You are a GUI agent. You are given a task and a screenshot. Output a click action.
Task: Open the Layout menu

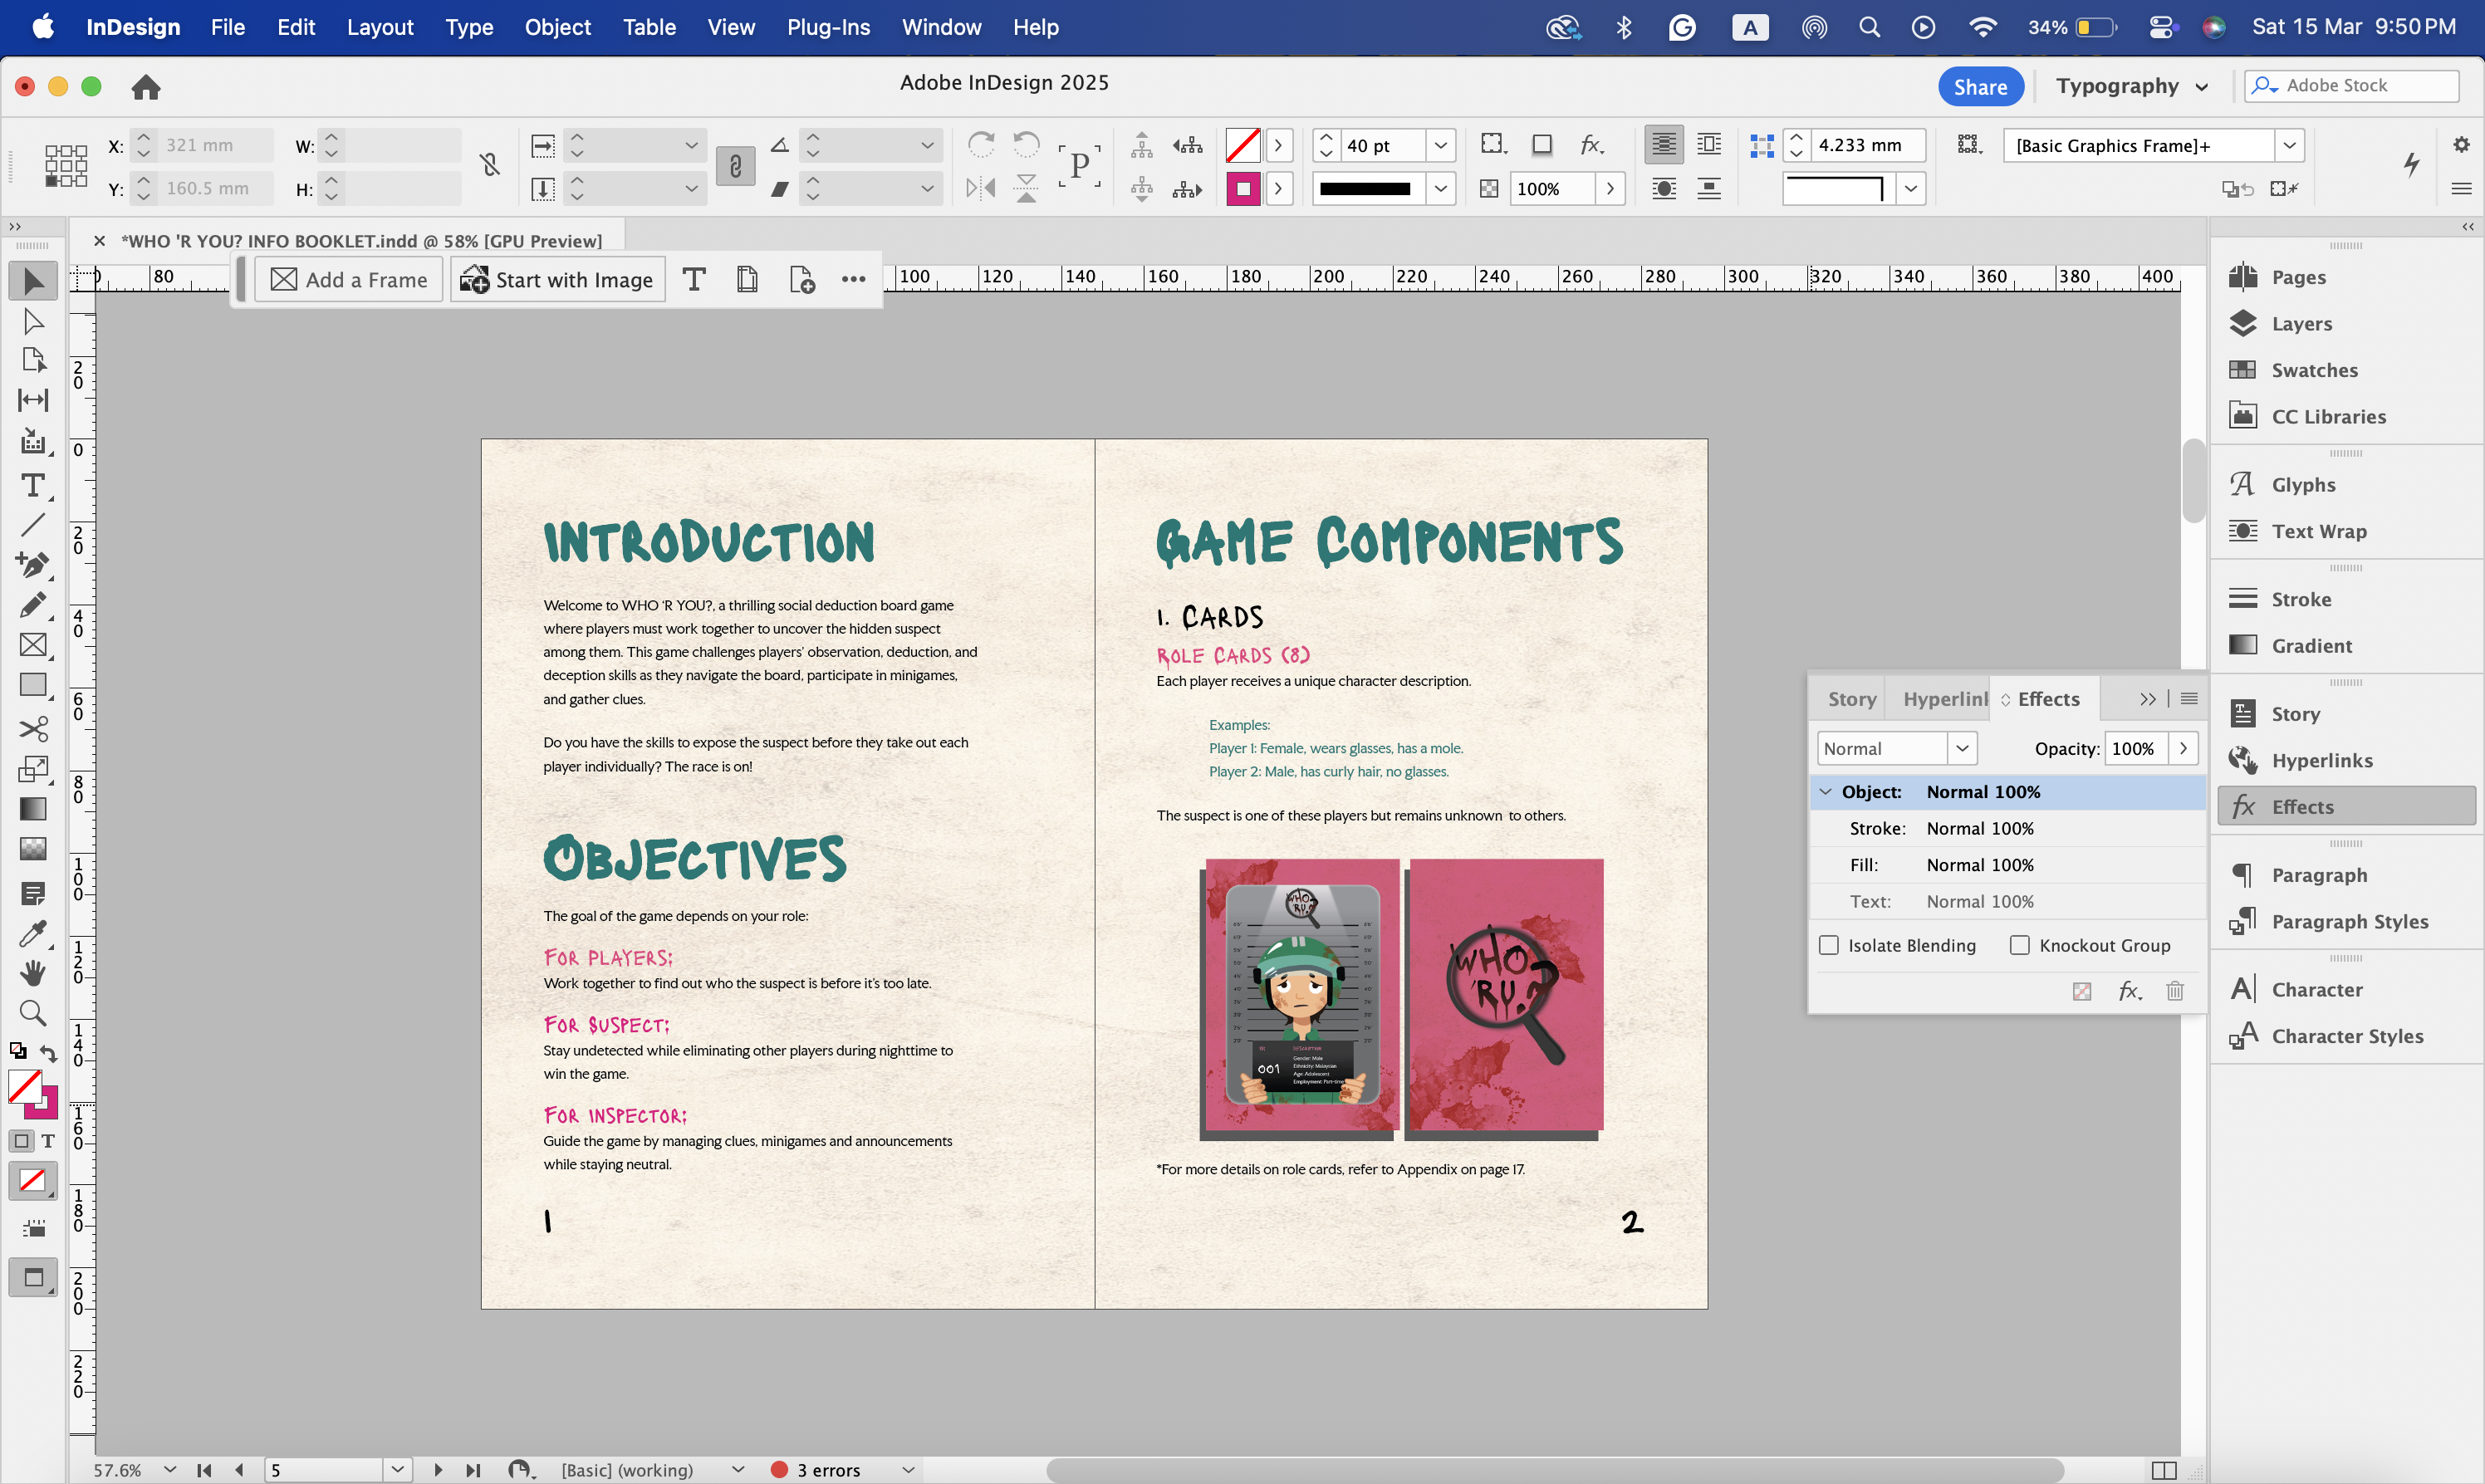pyautogui.click(x=379, y=27)
